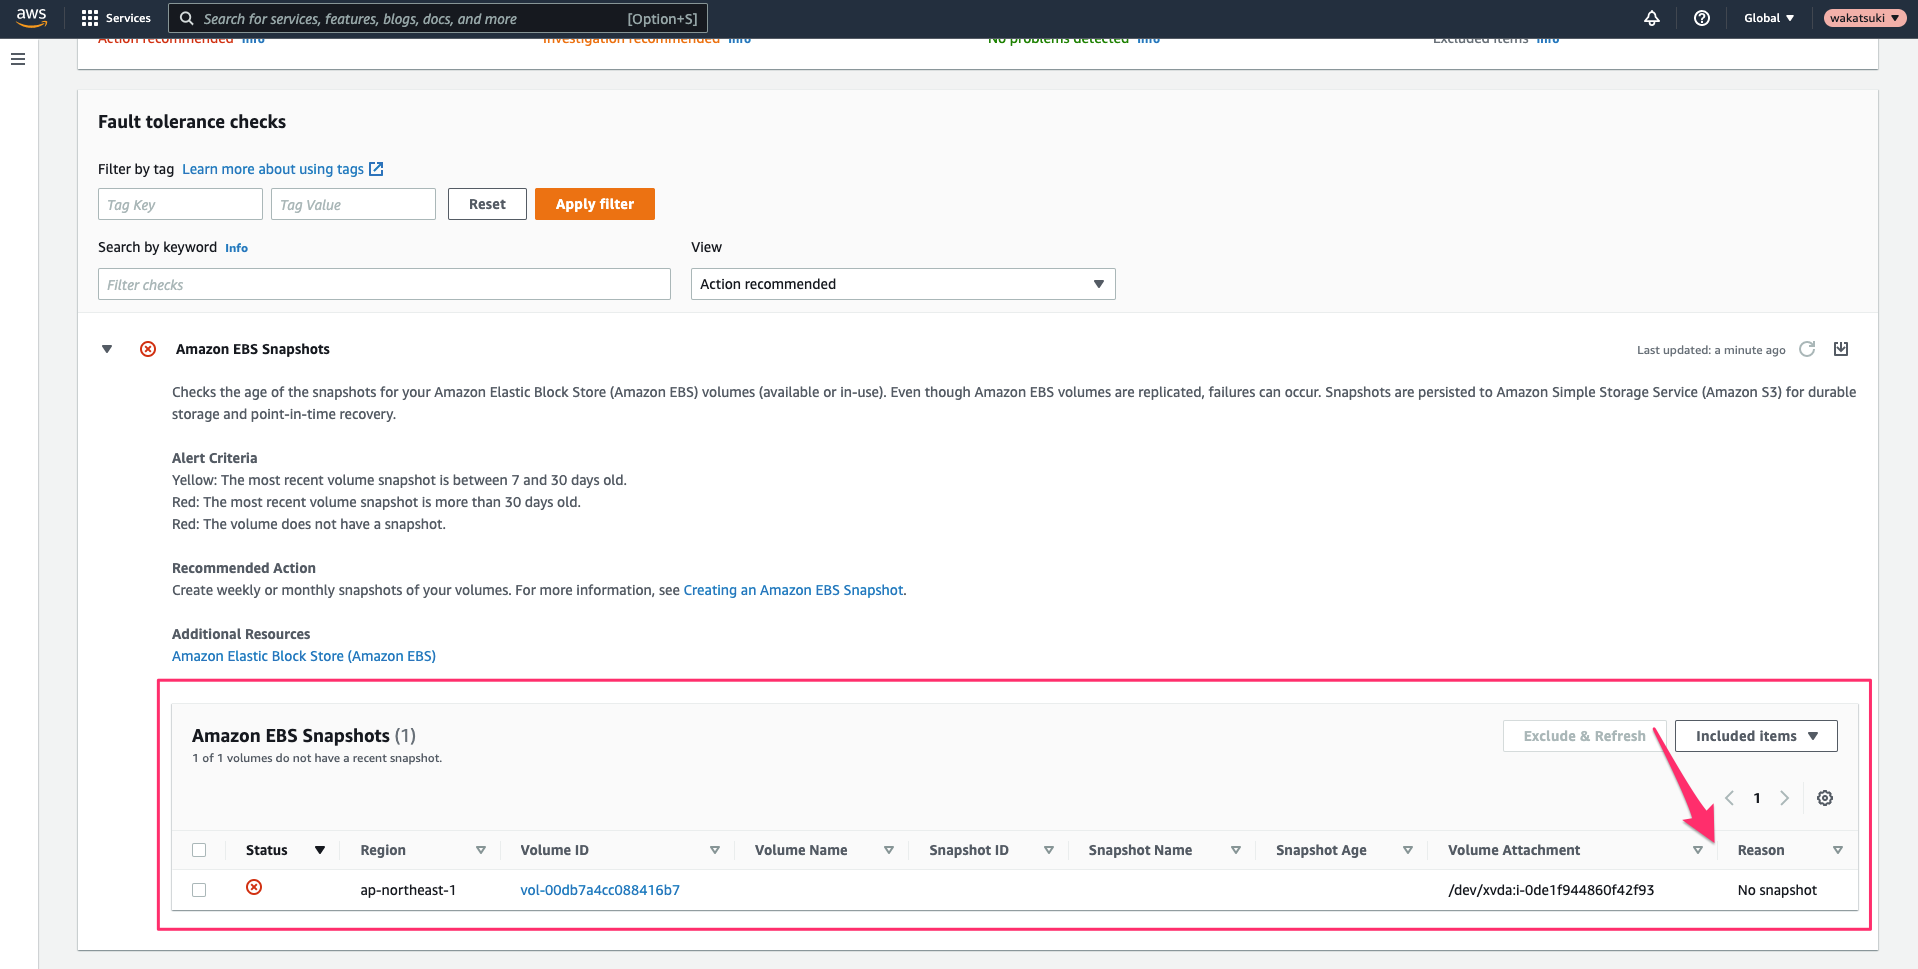The height and width of the screenshot is (969, 1918).
Task: Focus the Filter checks keyword field
Action: (384, 284)
